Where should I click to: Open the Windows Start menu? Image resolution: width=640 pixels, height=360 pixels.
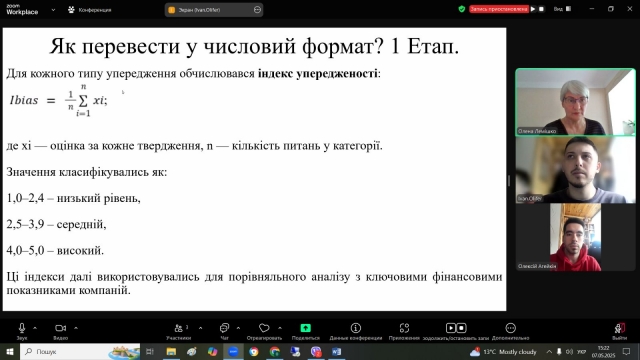click(10, 351)
